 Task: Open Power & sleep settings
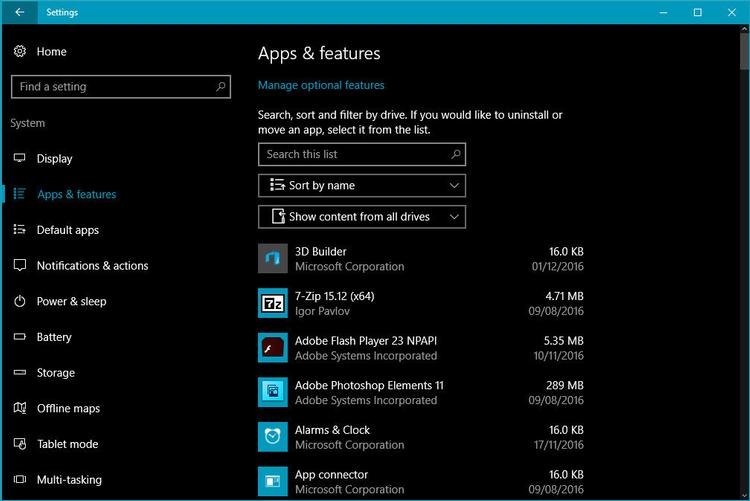click(x=71, y=301)
